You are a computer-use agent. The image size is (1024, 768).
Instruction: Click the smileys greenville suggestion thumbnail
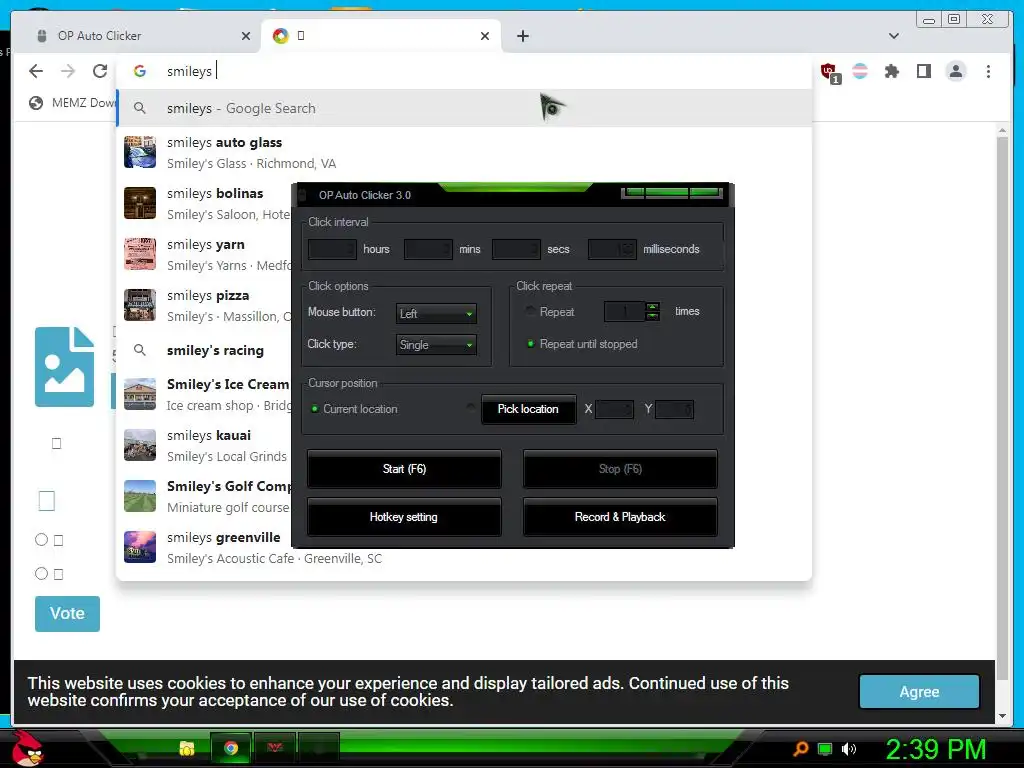tap(140, 547)
